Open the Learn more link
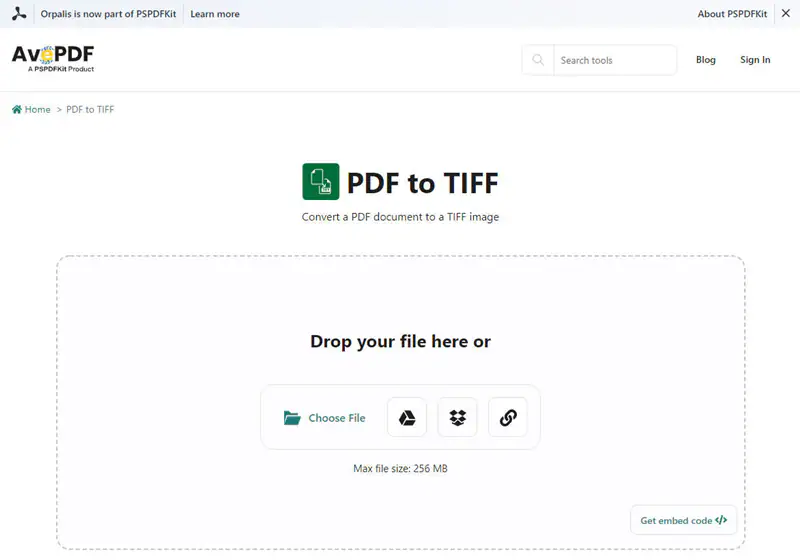The height and width of the screenshot is (560, 800). click(x=215, y=14)
